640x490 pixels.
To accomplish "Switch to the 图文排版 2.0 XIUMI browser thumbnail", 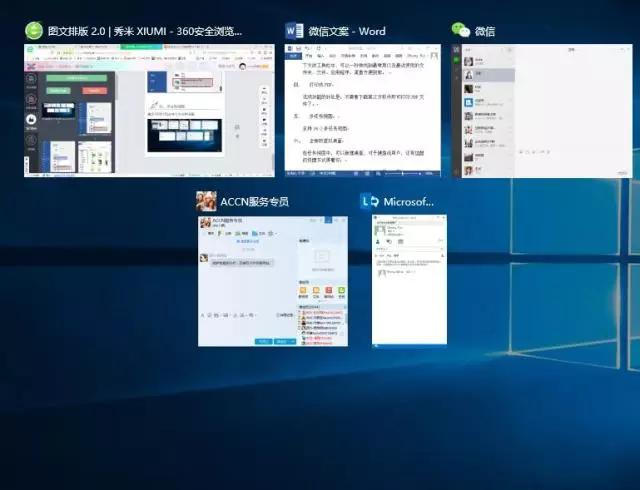I will [x=150, y=110].
